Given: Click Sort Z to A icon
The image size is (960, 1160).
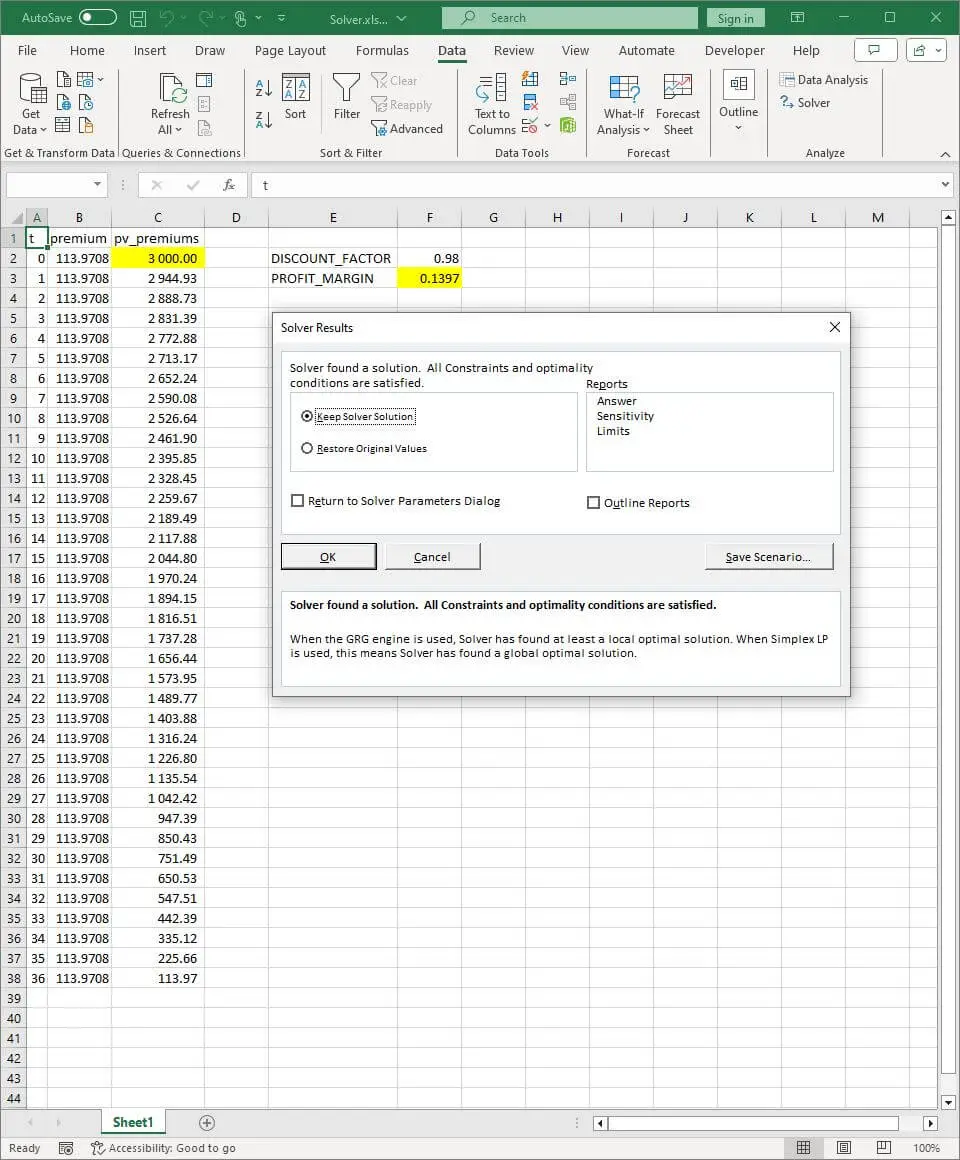Looking at the screenshot, I should click(x=263, y=119).
